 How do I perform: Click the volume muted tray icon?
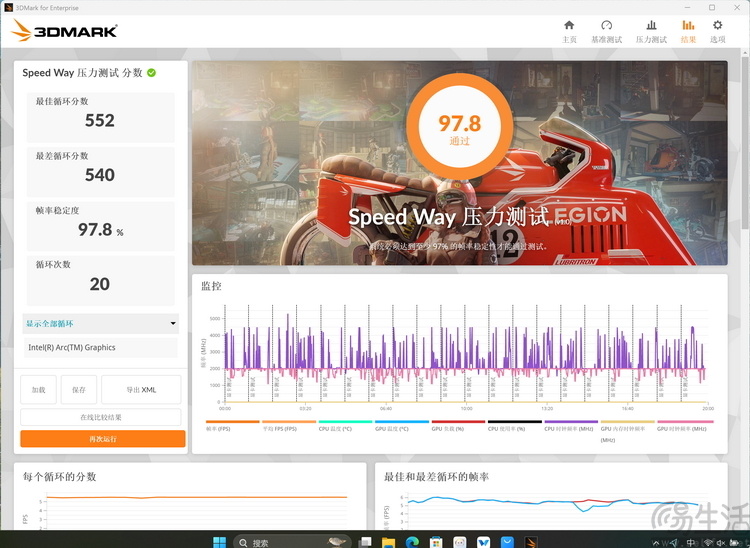[x=721, y=543]
